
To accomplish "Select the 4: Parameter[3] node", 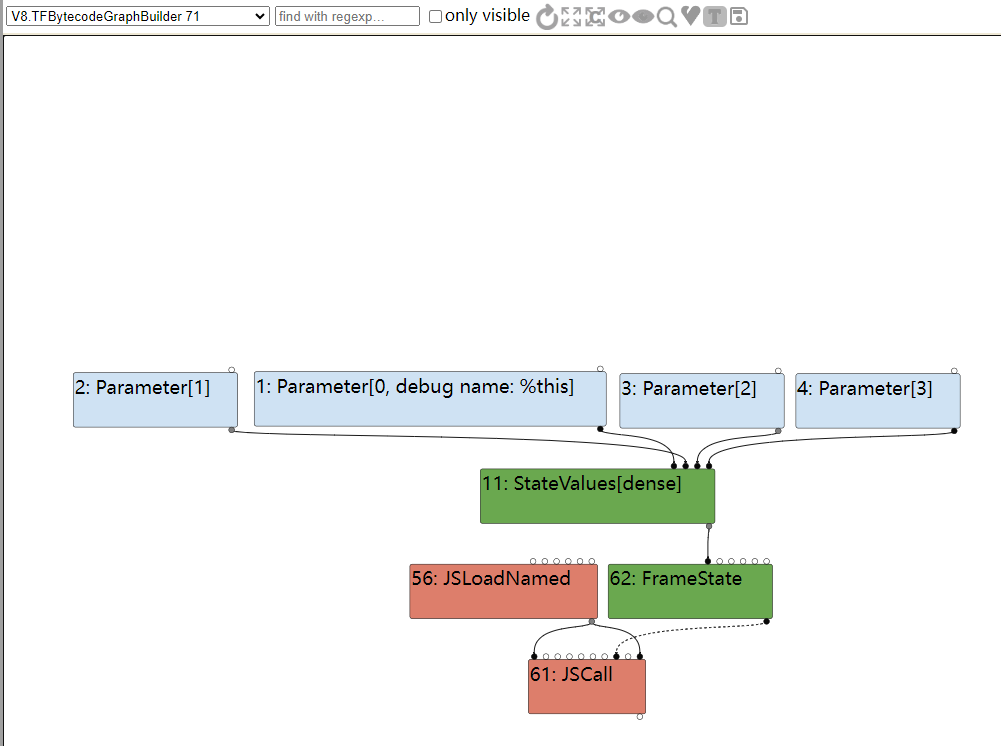I will [x=877, y=401].
